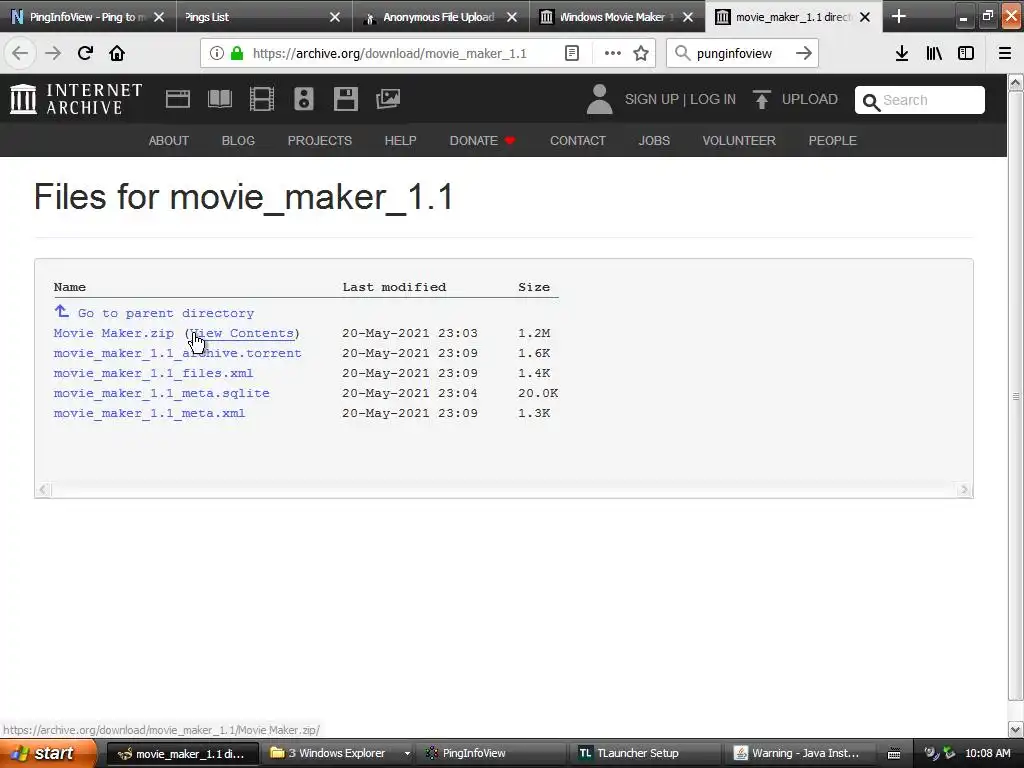This screenshot has width=1024, height=768.
Task: Expand the Windows Explorer taskbar group
Action: [407, 753]
